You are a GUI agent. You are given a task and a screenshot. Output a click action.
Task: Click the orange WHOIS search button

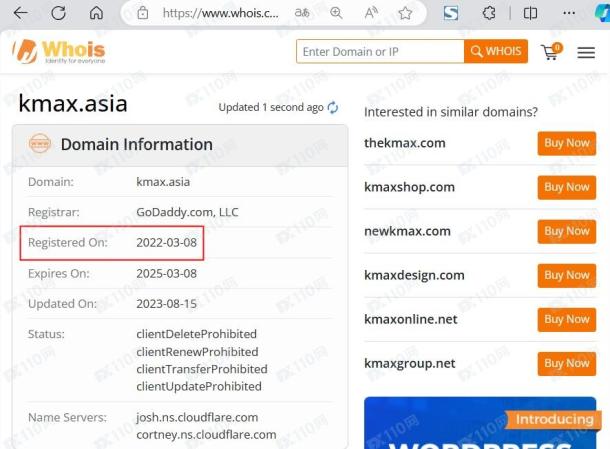(x=496, y=51)
